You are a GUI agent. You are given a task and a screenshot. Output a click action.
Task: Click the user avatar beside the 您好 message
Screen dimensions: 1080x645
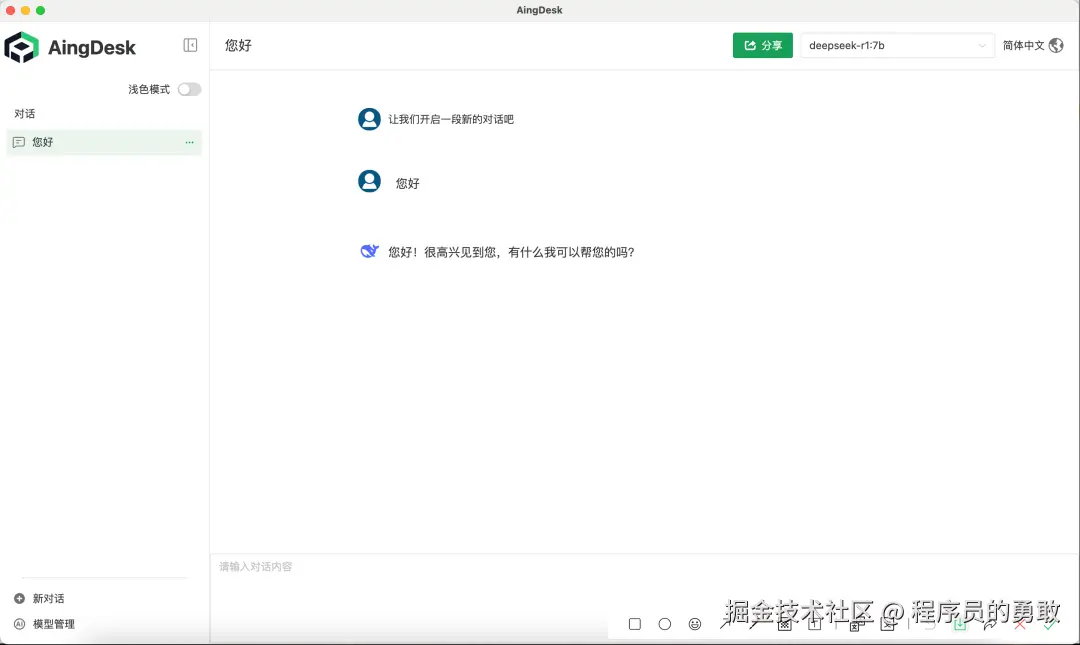(x=369, y=181)
